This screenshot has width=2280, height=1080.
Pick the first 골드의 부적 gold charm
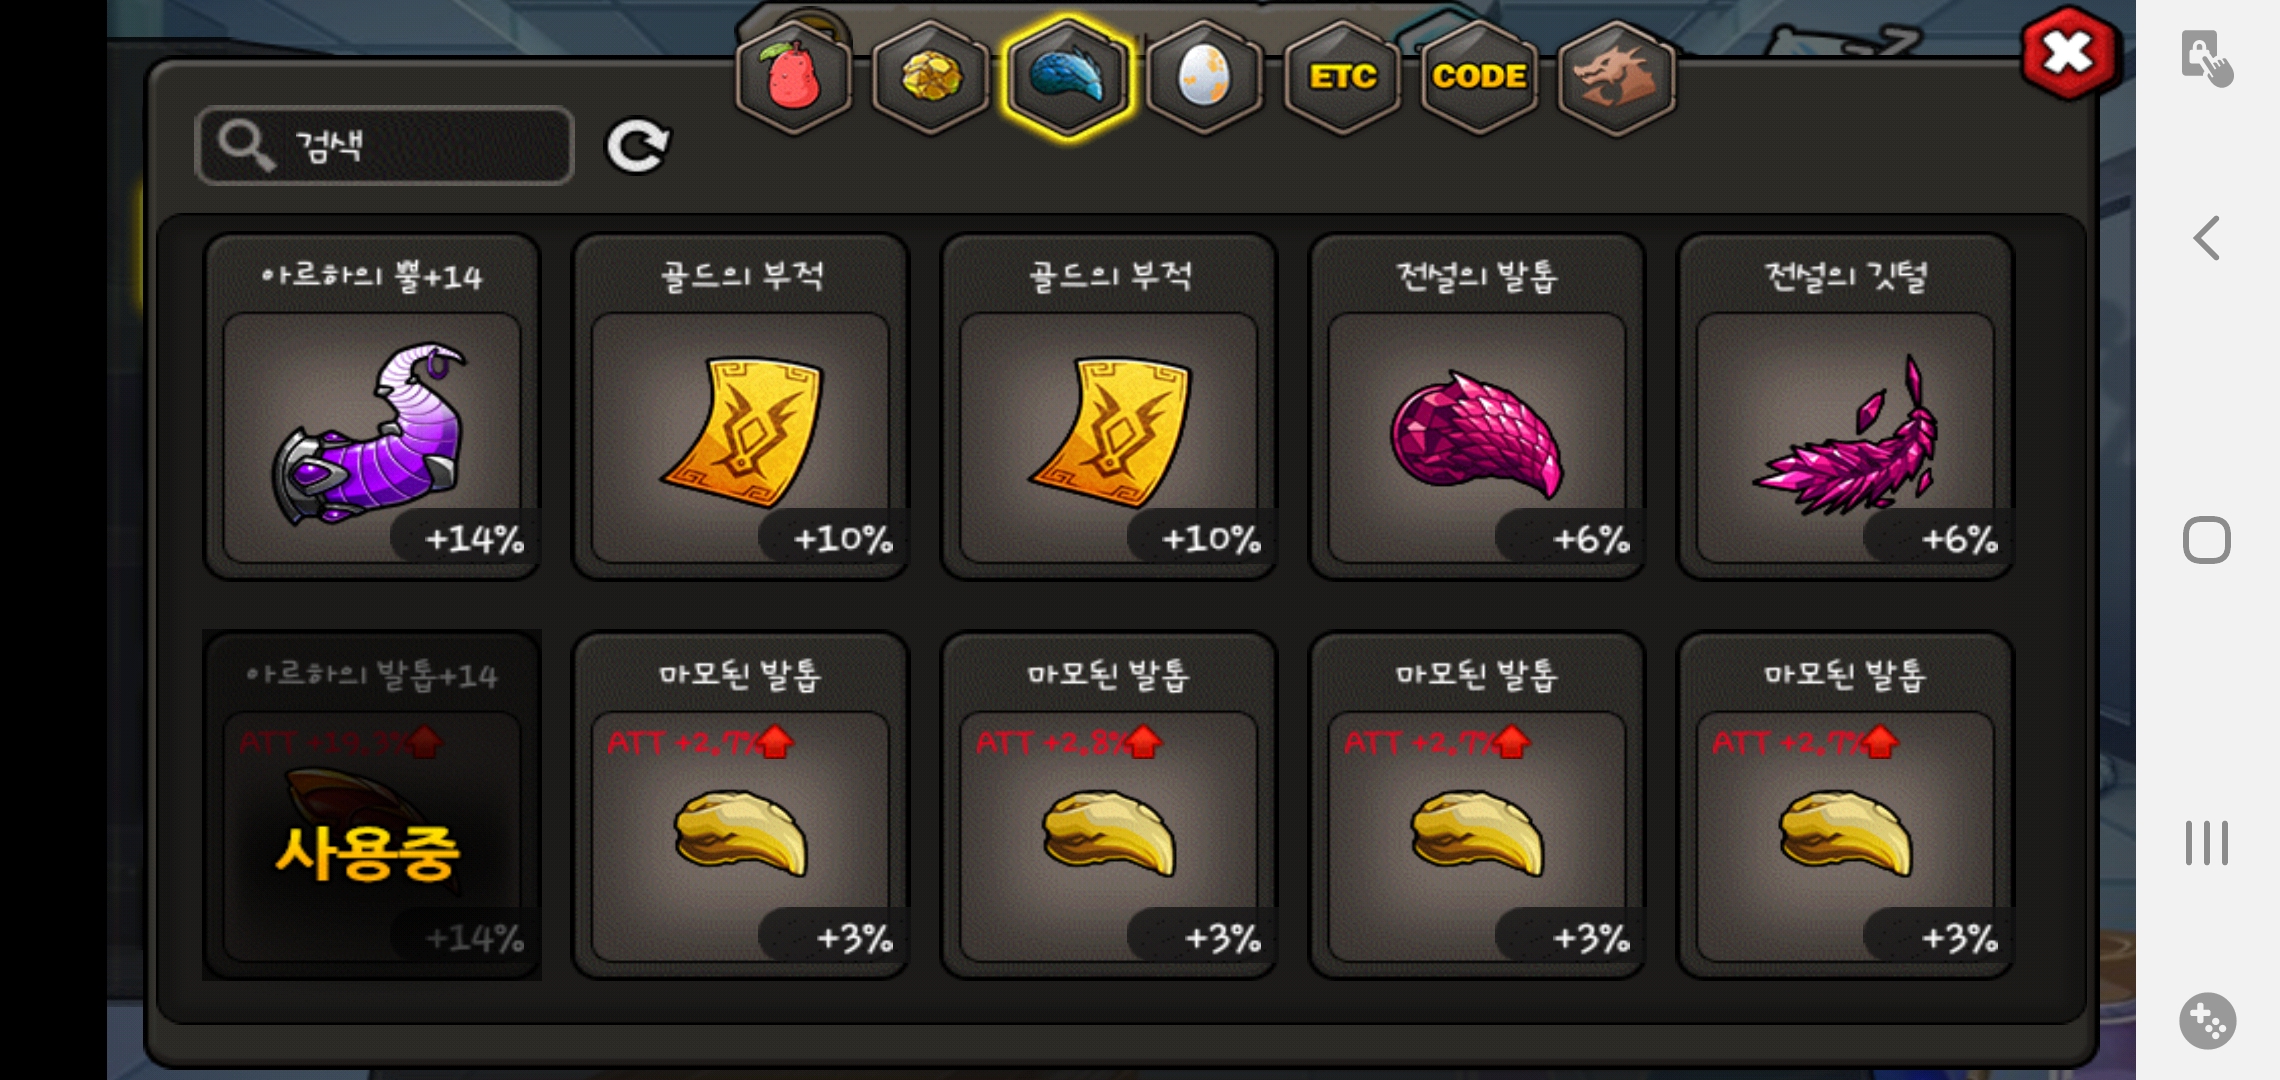click(x=740, y=406)
